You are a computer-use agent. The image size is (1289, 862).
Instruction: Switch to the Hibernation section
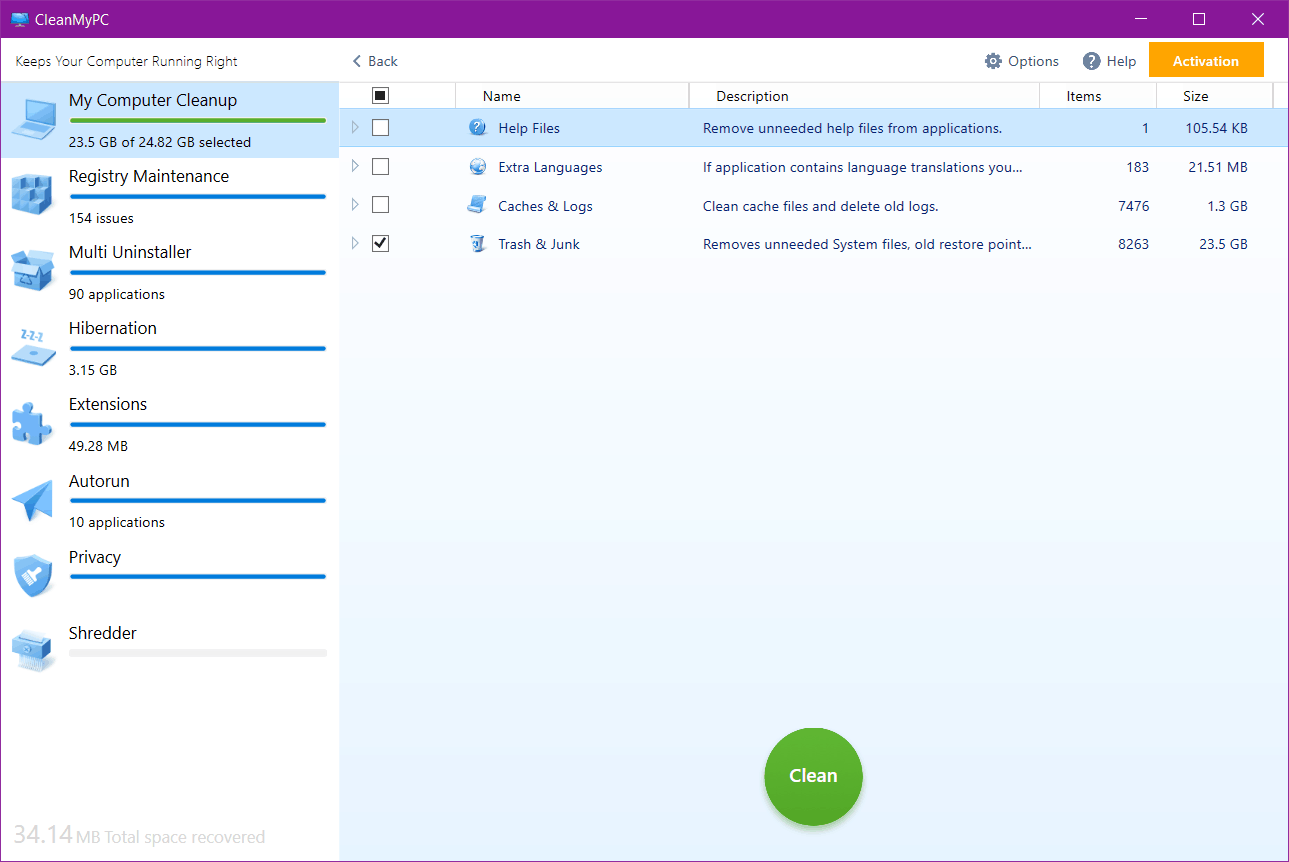click(x=170, y=348)
